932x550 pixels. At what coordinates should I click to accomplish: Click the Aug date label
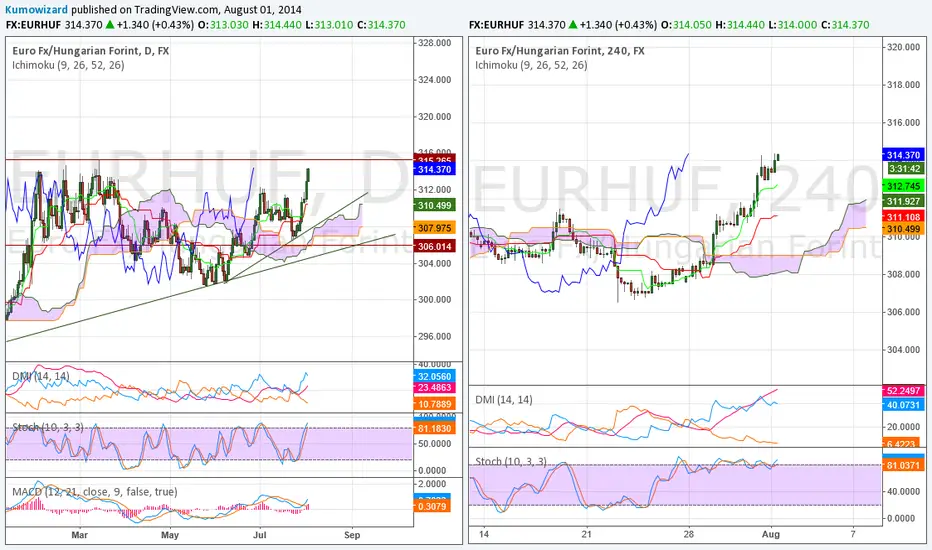tap(771, 534)
